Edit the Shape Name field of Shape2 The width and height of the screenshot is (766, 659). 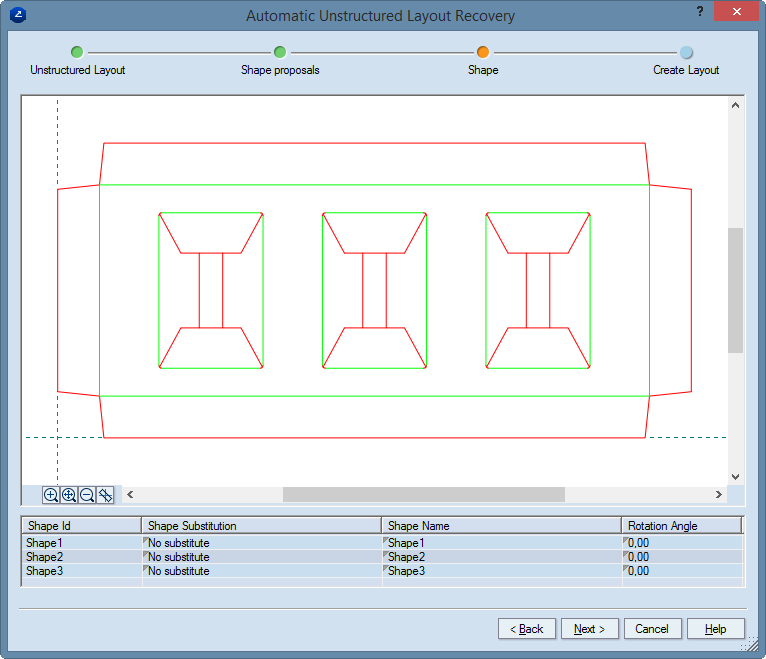coord(500,557)
